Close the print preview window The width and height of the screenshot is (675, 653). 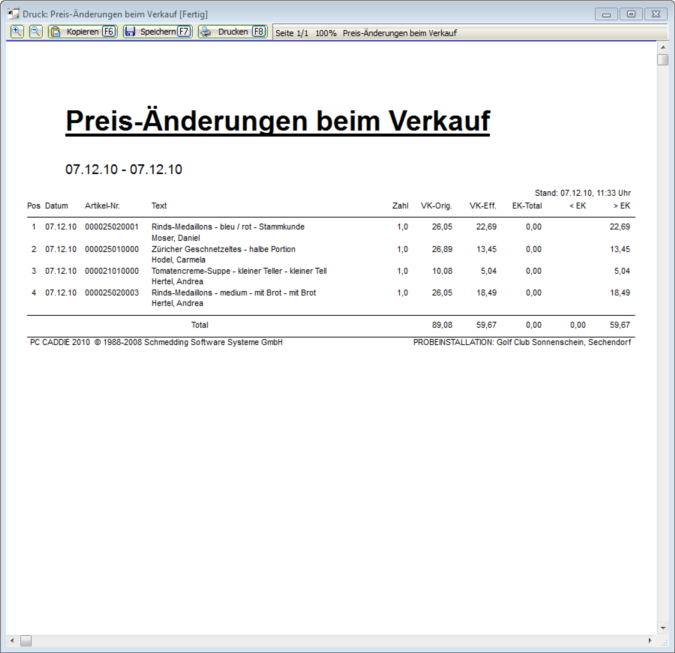(656, 14)
